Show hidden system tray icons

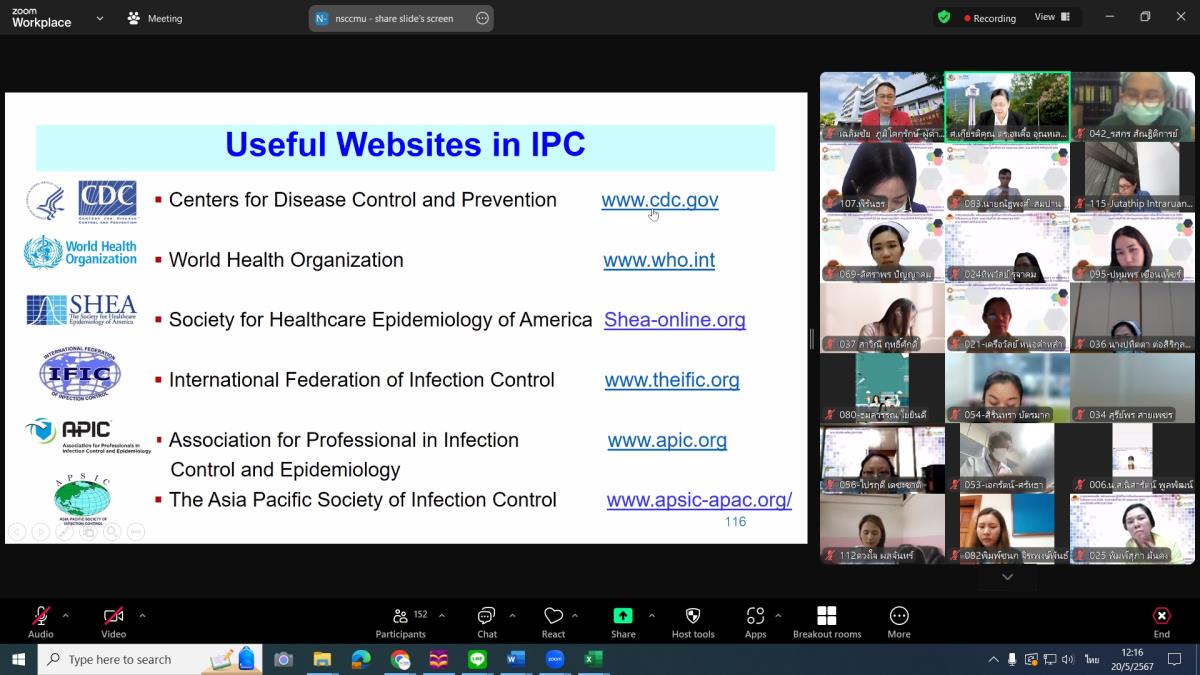pos(993,659)
